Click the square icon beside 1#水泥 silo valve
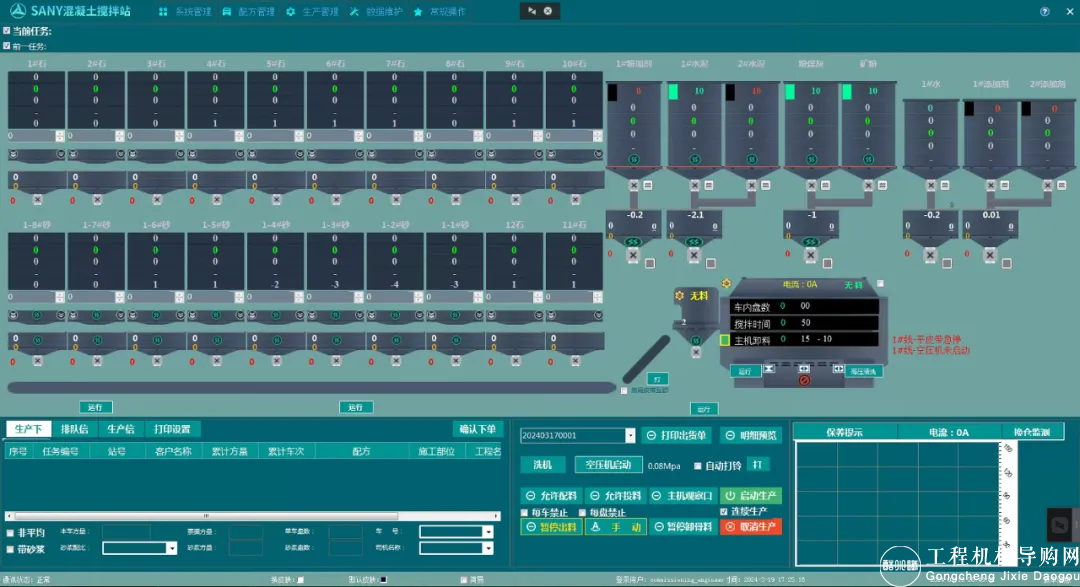1080x587 pixels. point(709,185)
